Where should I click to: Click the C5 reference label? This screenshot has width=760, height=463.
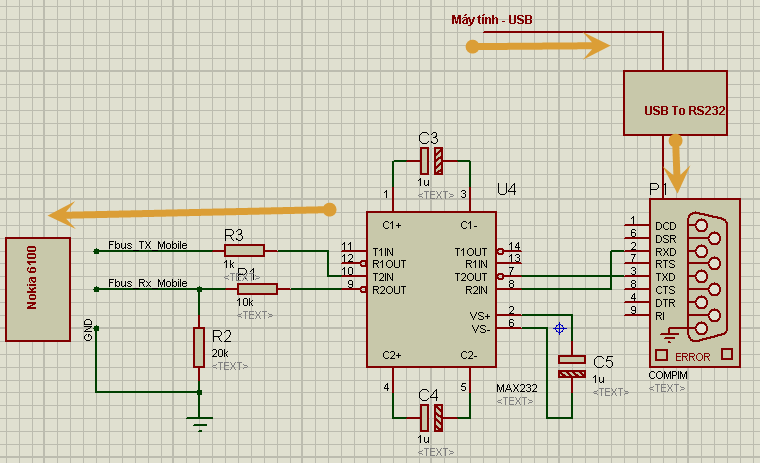point(603,362)
